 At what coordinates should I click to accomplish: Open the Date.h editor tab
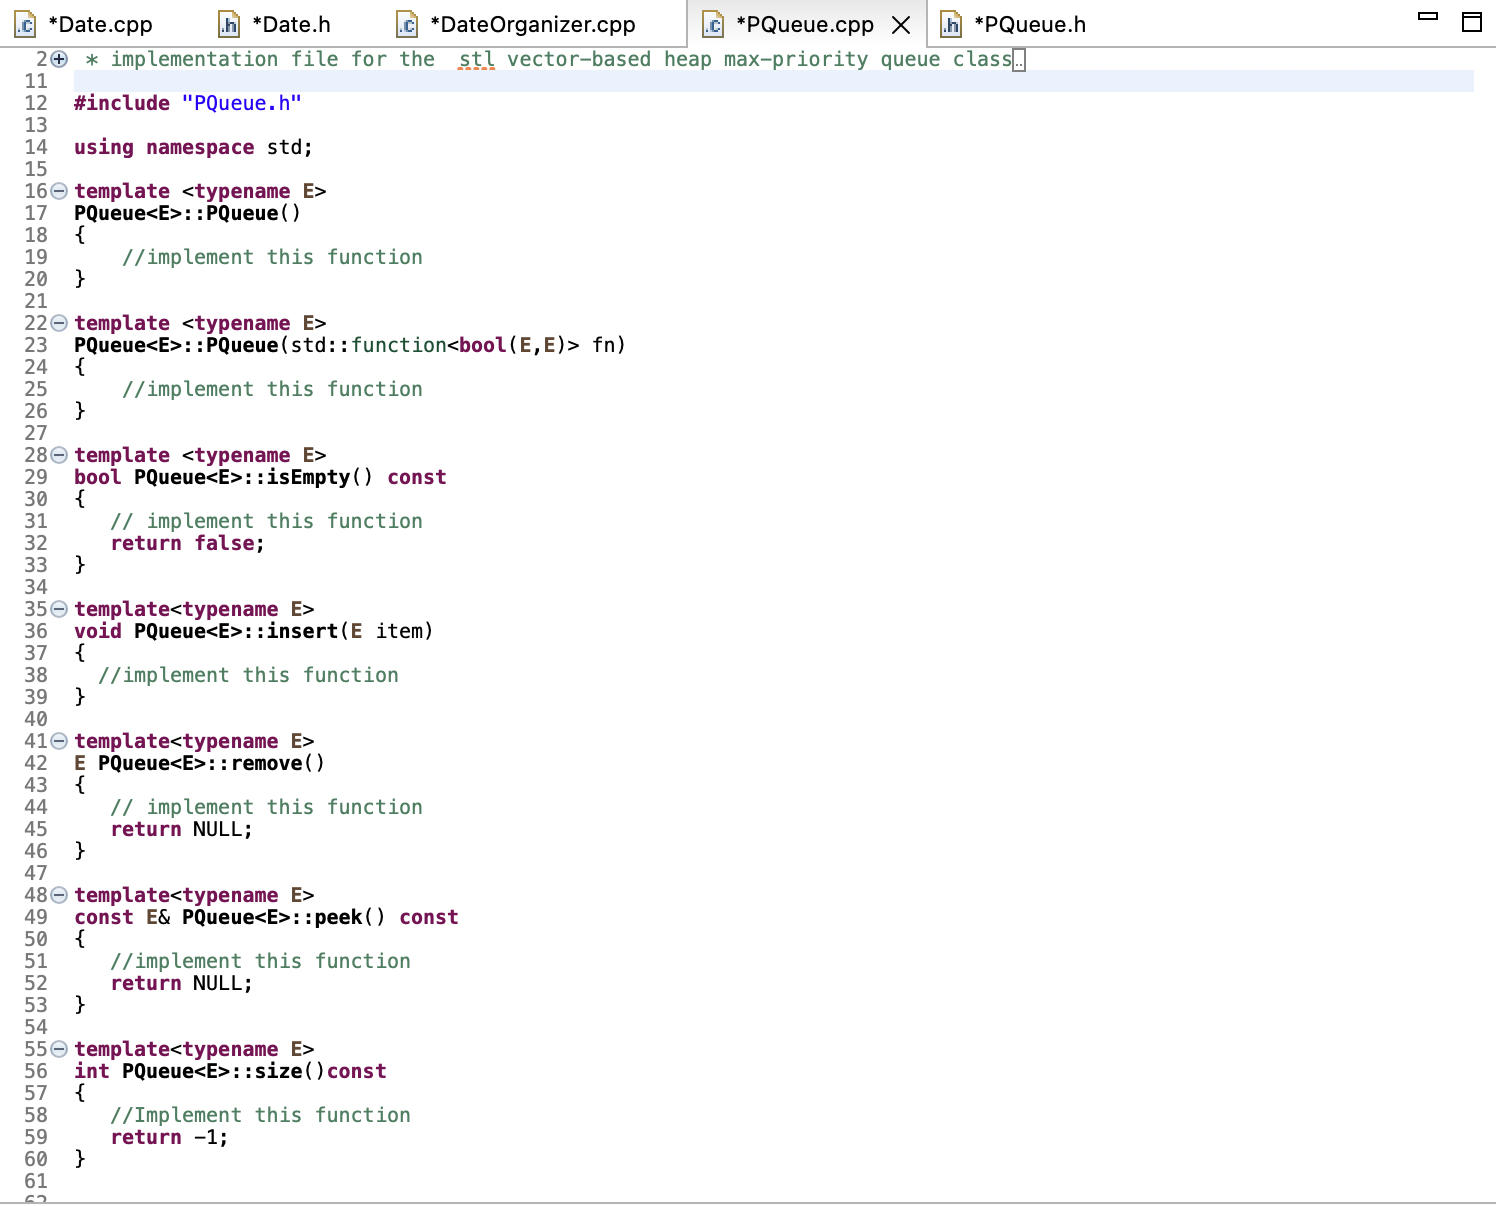point(291,24)
